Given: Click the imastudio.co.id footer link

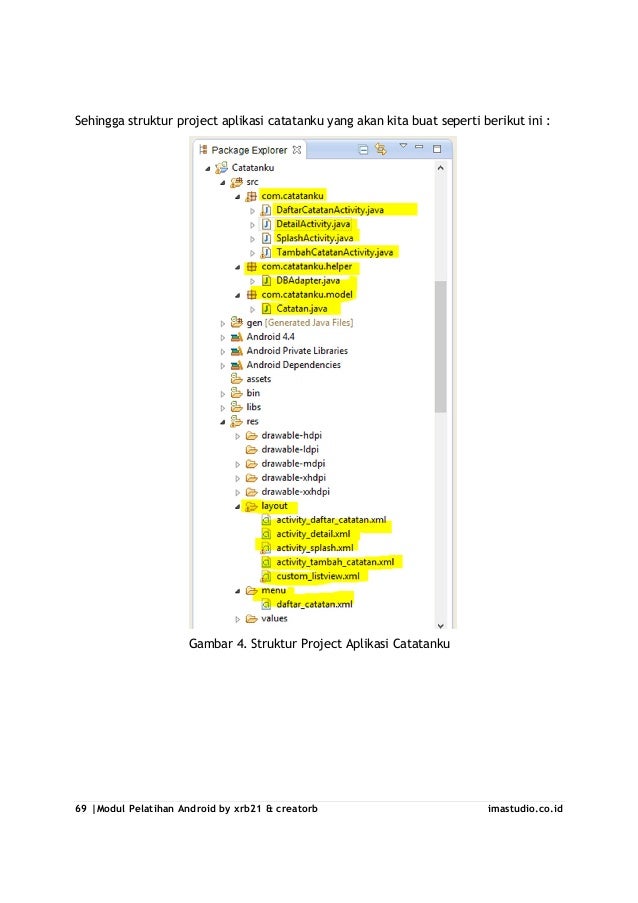Looking at the screenshot, I should point(525,809).
